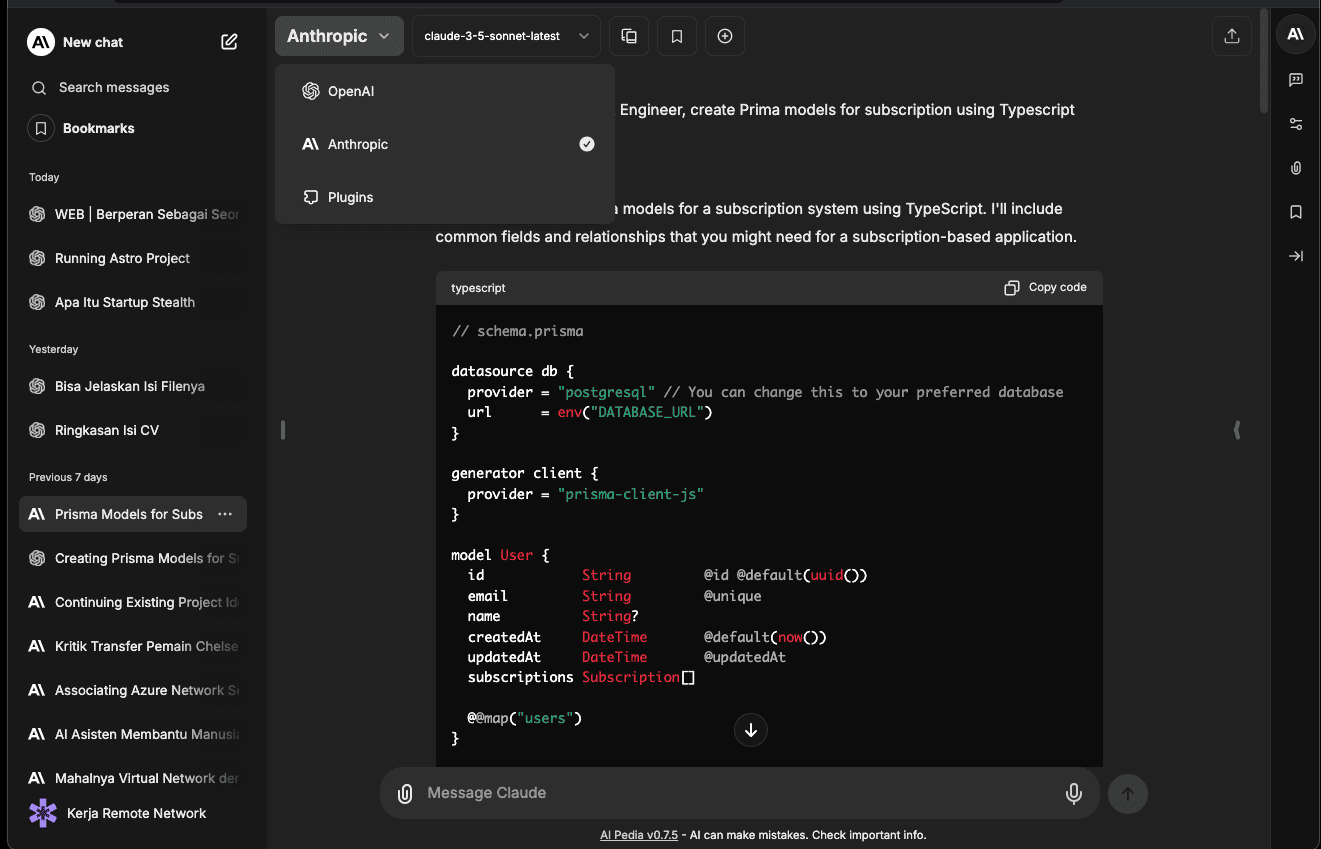
Task: Click the circled plus icon in header
Action: [x=725, y=36]
